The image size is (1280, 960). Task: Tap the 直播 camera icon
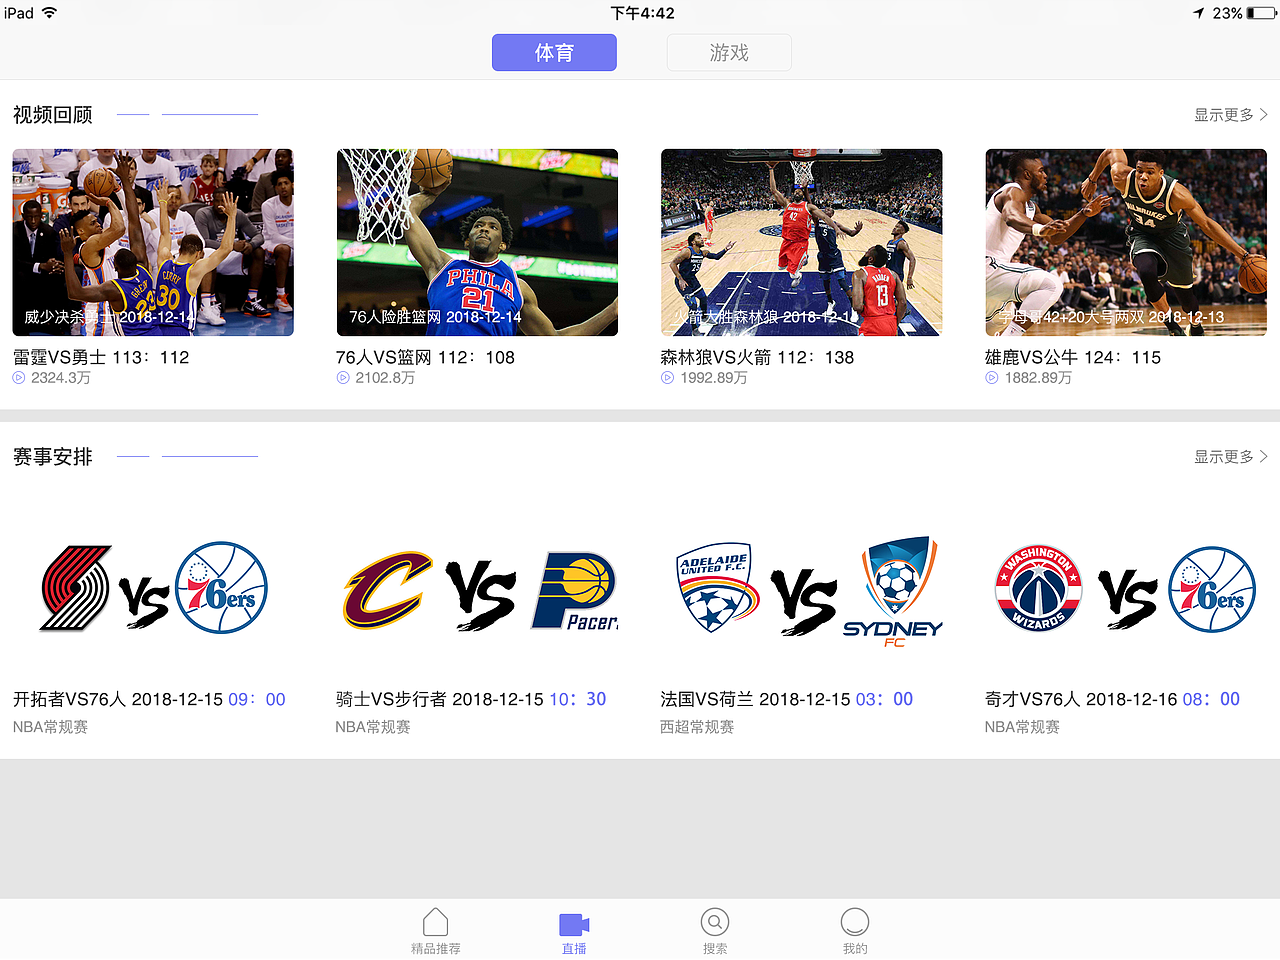(x=574, y=924)
